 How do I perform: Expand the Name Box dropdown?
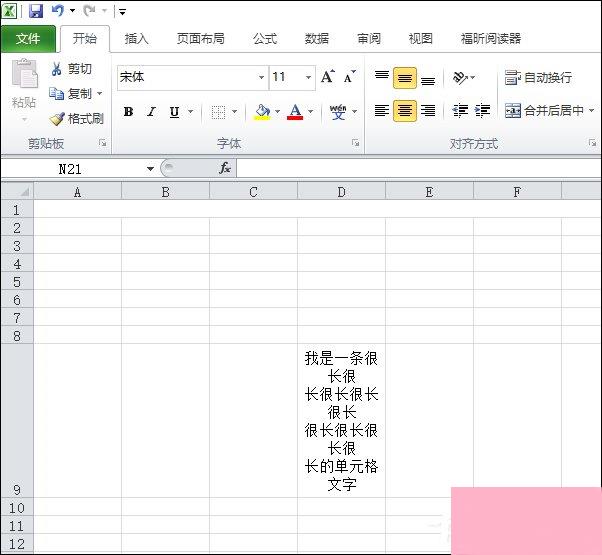[150, 169]
